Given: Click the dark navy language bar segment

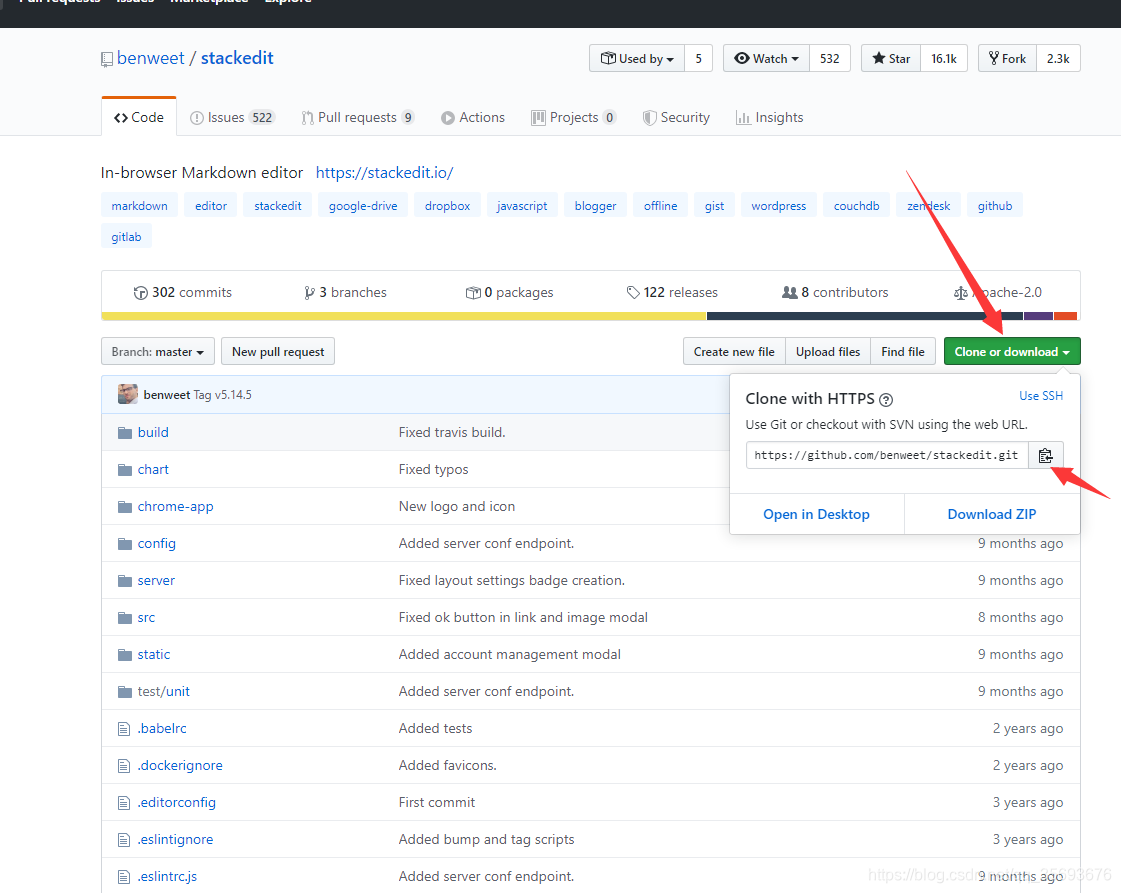Looking at the screenshot, I should (x=865, y=316).
